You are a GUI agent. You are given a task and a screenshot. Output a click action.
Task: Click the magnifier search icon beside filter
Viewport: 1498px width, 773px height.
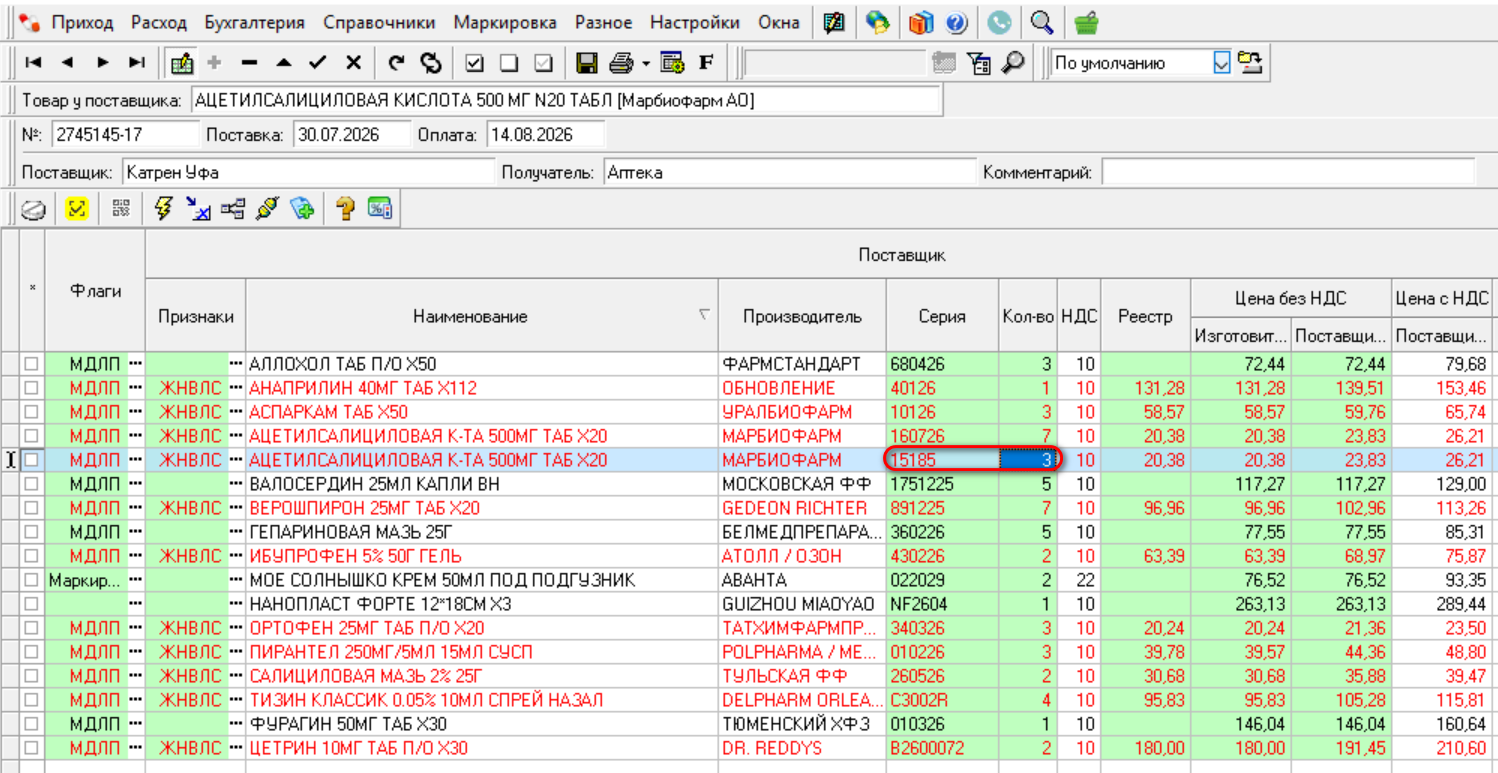(x=1014, y=63)
